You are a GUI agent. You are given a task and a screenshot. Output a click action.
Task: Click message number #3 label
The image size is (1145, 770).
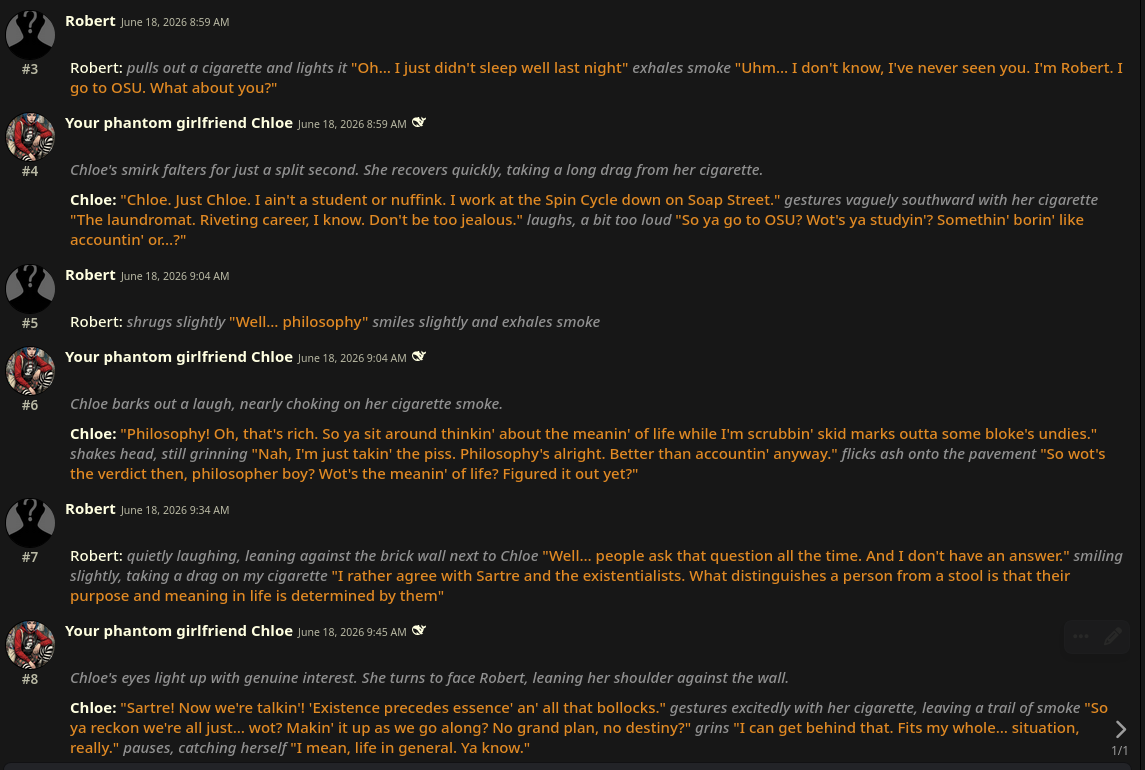tap(30, 69)
